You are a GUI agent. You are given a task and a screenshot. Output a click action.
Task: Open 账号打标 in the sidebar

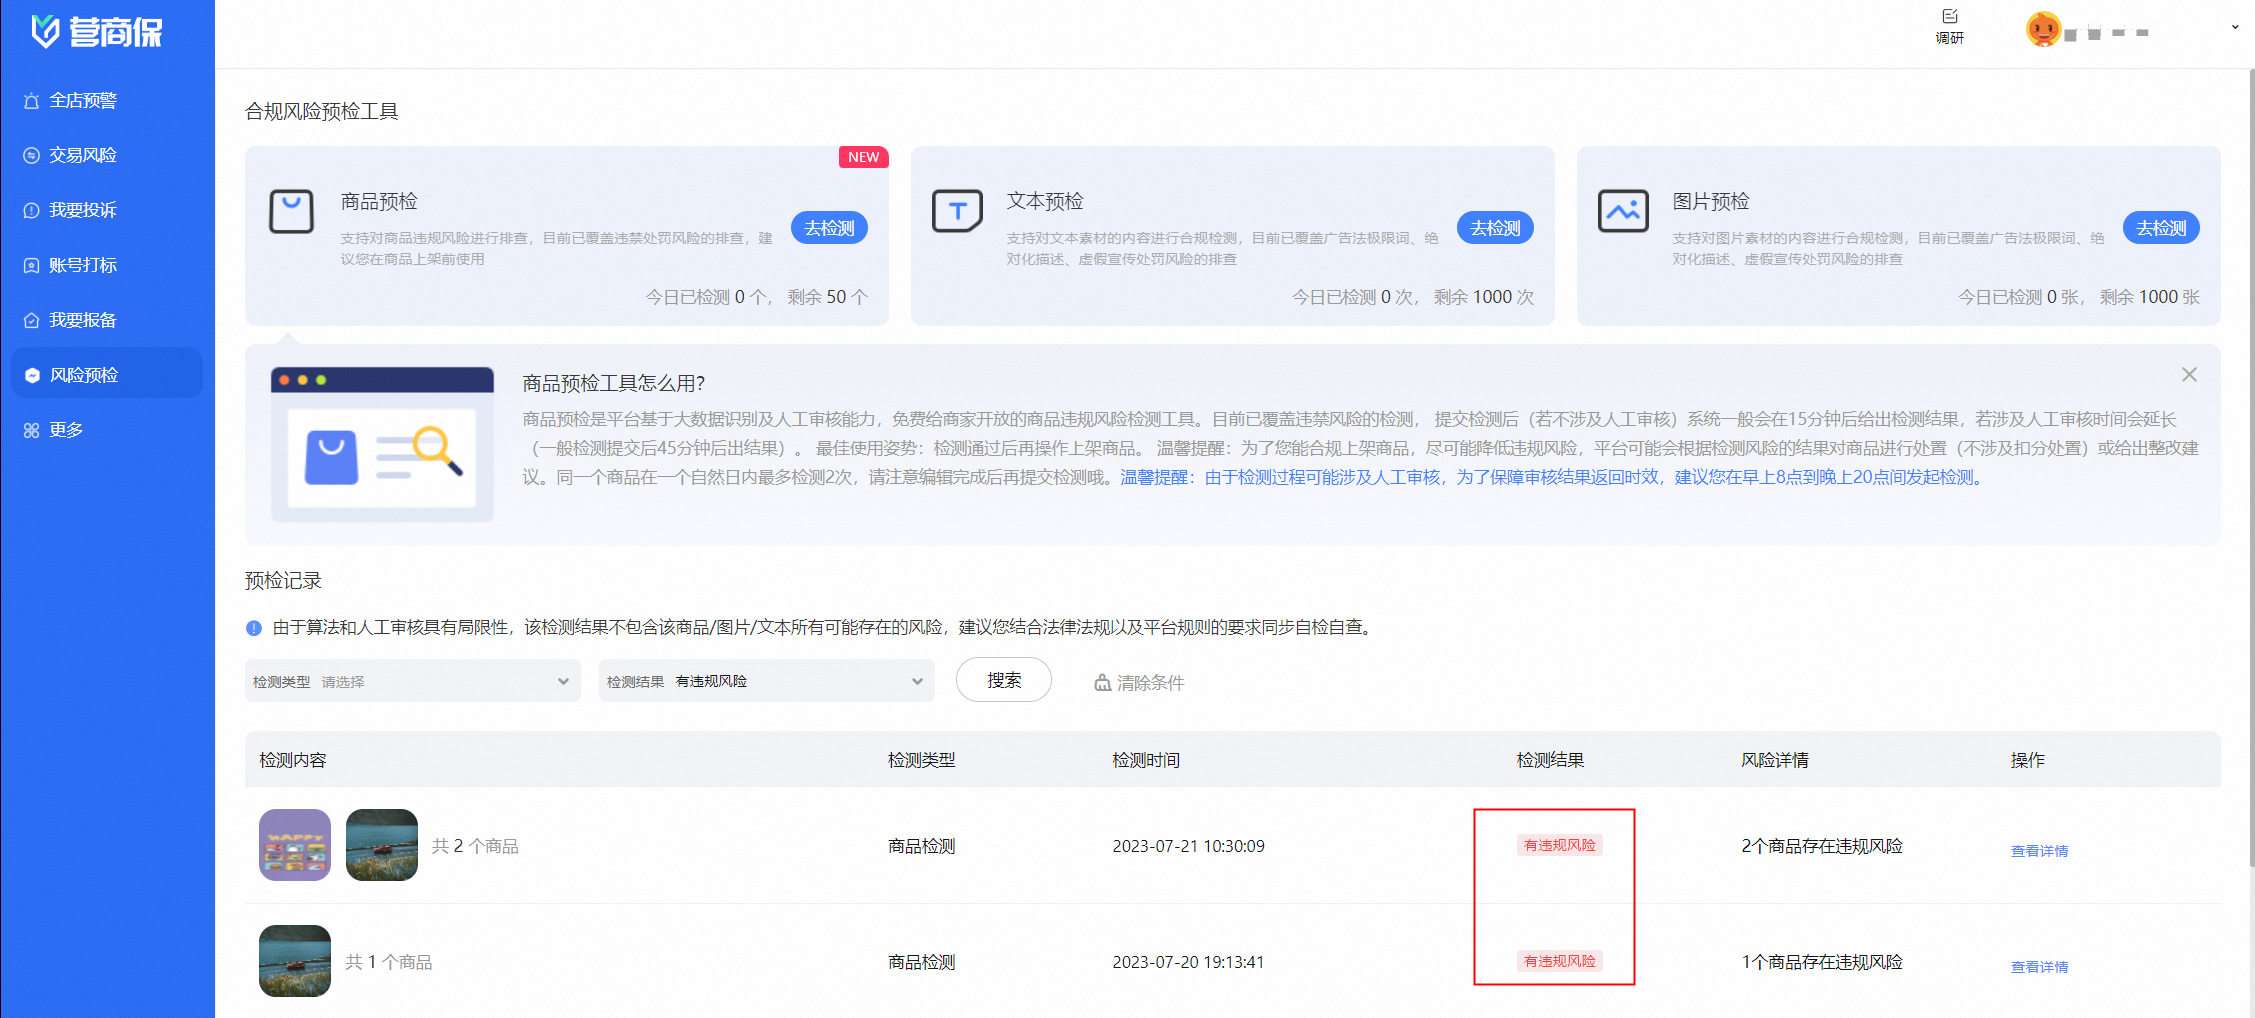pyautogui.click(x=107, y=266)
